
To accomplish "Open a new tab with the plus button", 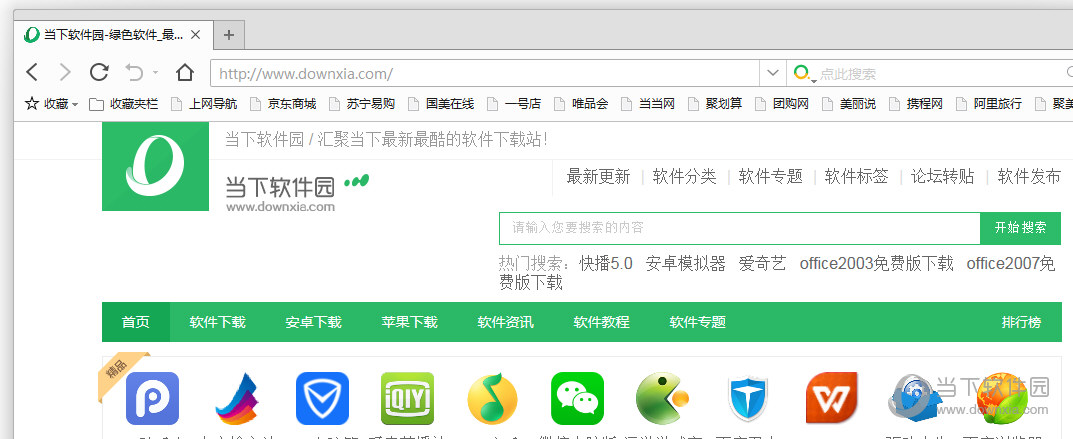I will [x=229, y=35].
